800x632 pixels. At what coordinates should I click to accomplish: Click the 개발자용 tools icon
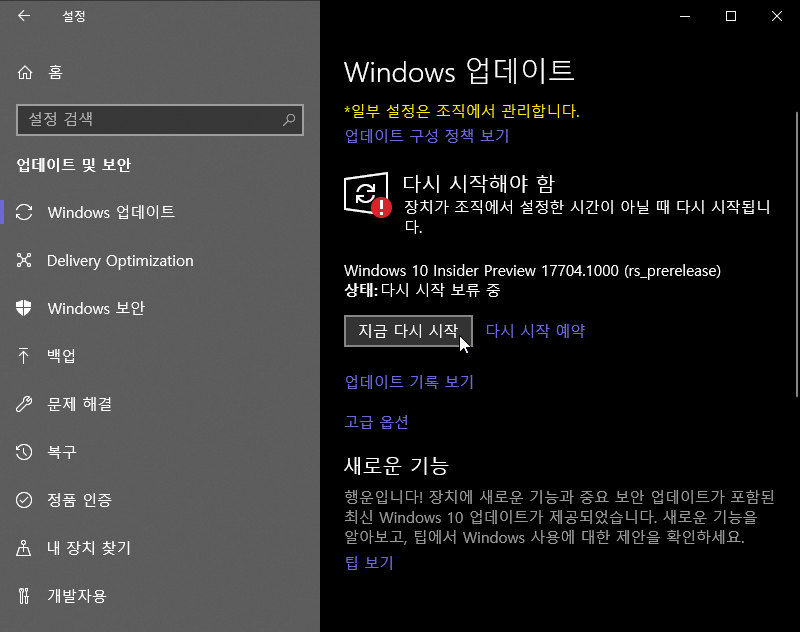(x=24, y=596)
